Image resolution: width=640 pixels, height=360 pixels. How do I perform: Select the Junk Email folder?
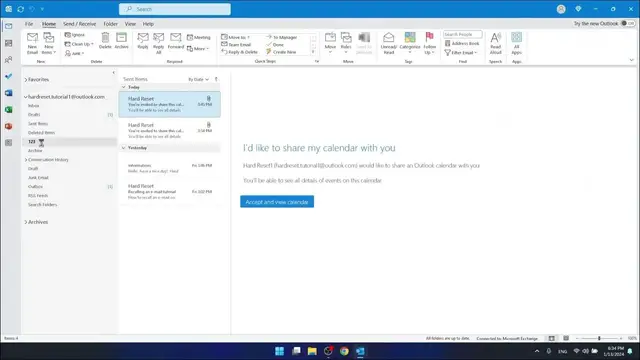coord(38,178)
